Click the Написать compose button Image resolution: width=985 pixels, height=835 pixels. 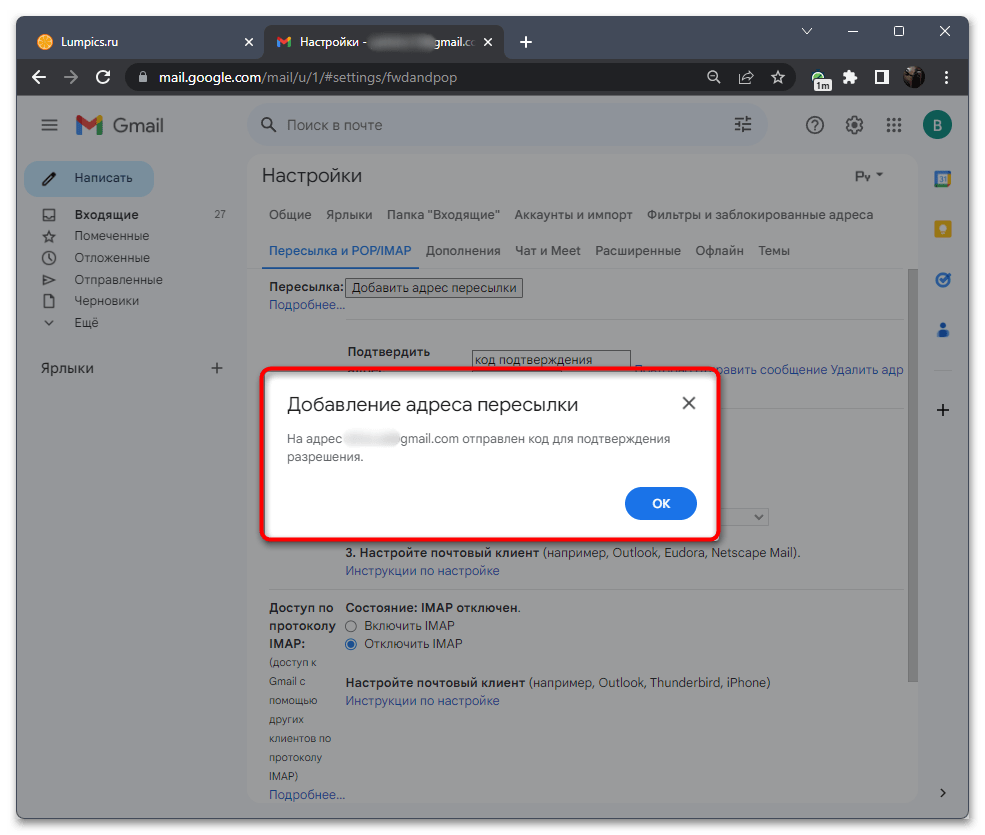pos(89,178)
